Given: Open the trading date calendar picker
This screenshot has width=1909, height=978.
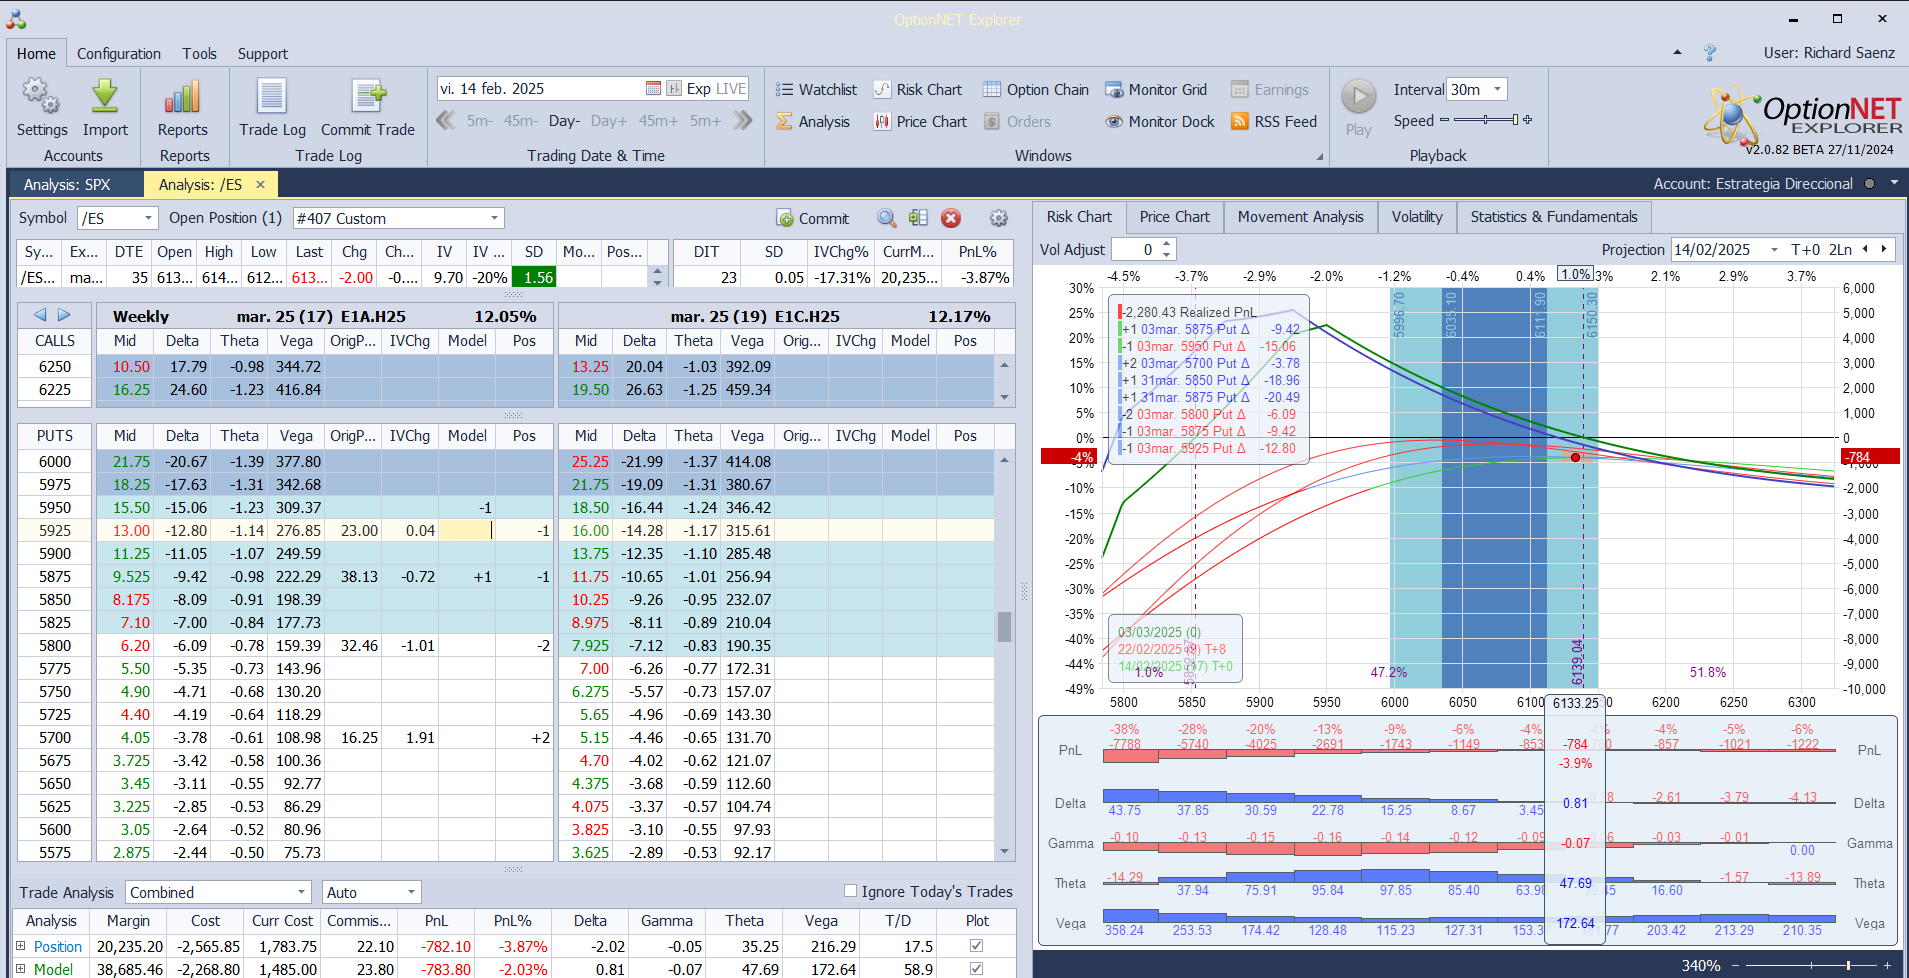Looking at the screenshot, I should [653, 89].
